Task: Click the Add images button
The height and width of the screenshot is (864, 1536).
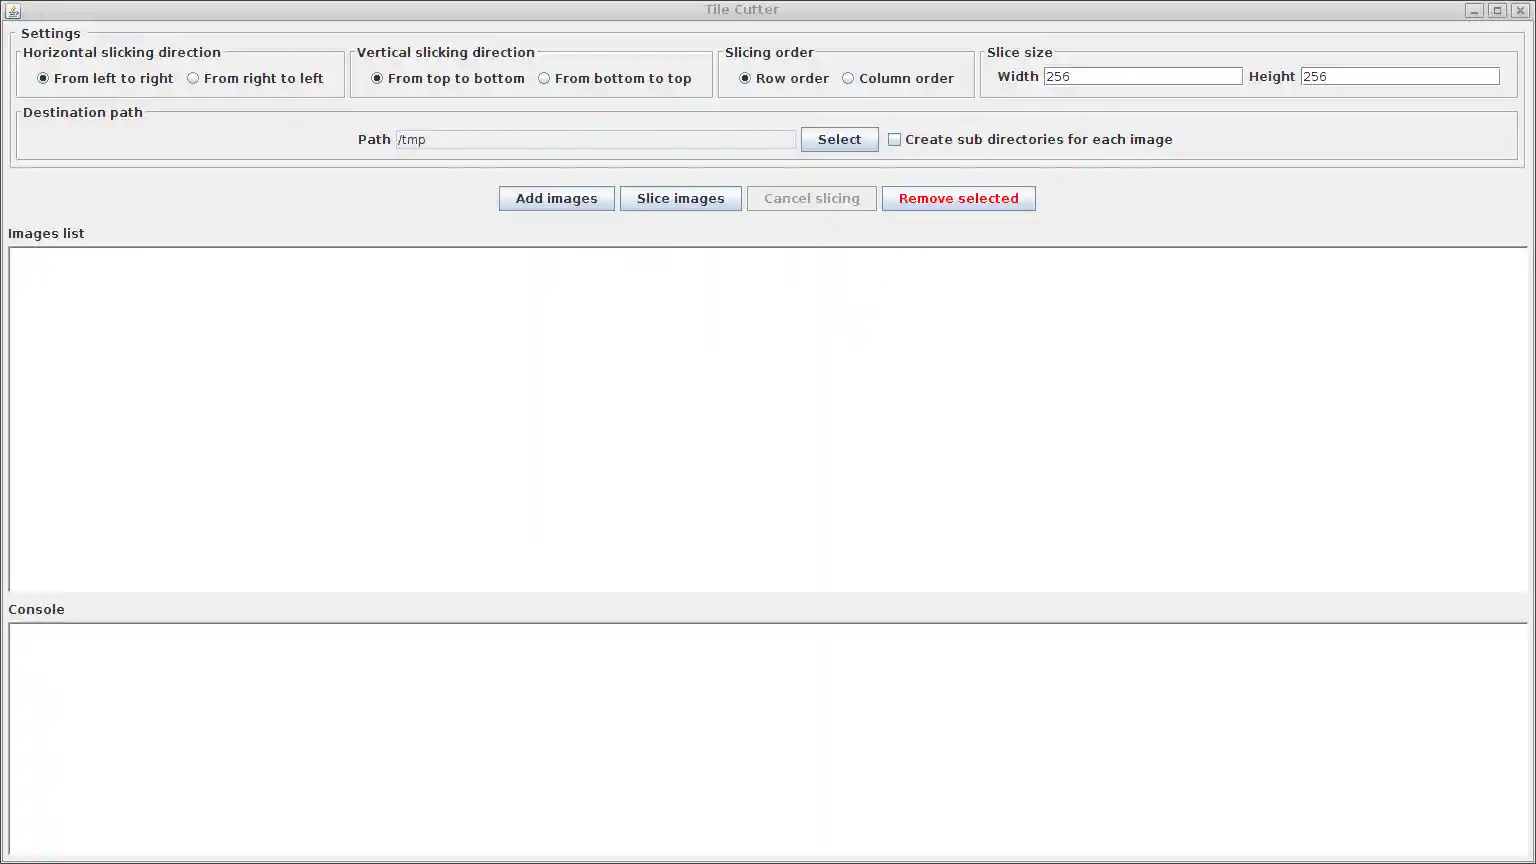Action: [x=556, y=198]
